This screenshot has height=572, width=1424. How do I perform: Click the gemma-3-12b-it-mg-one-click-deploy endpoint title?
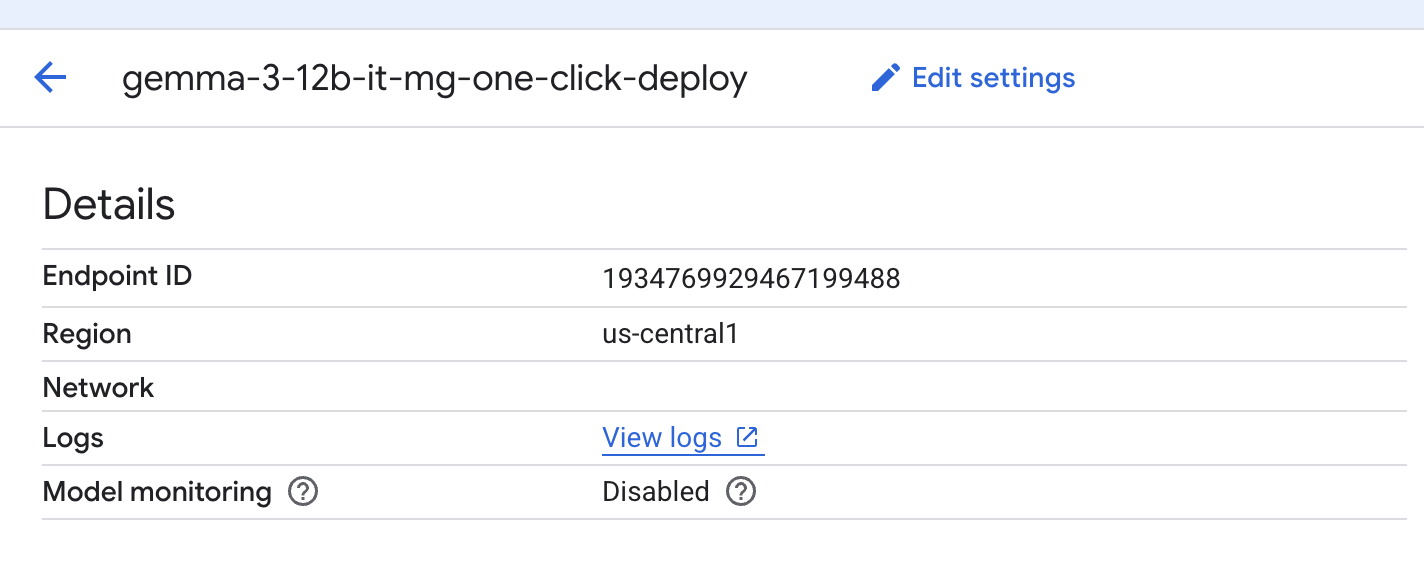(x=434, y=79)
